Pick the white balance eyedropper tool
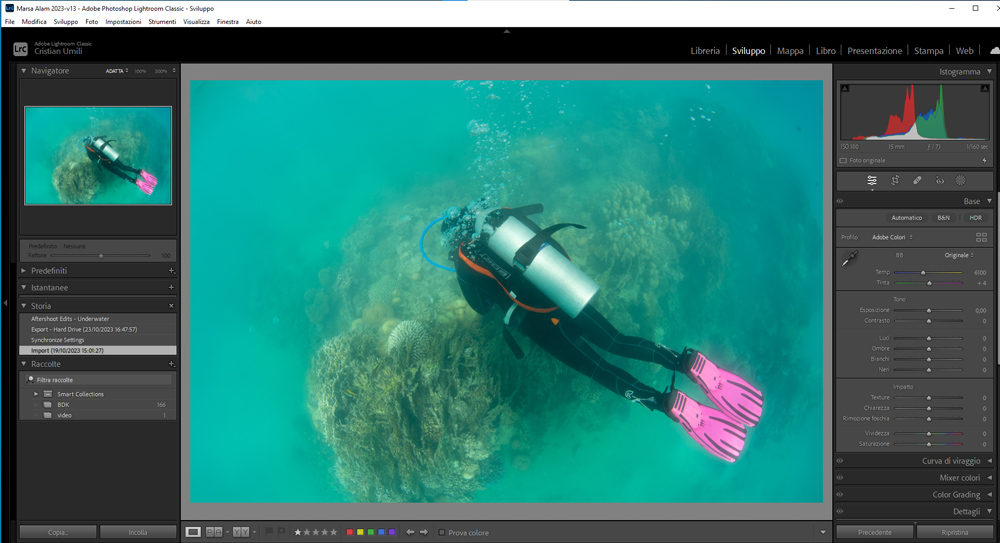1000x543 pixels. click(x=849, y=260)
